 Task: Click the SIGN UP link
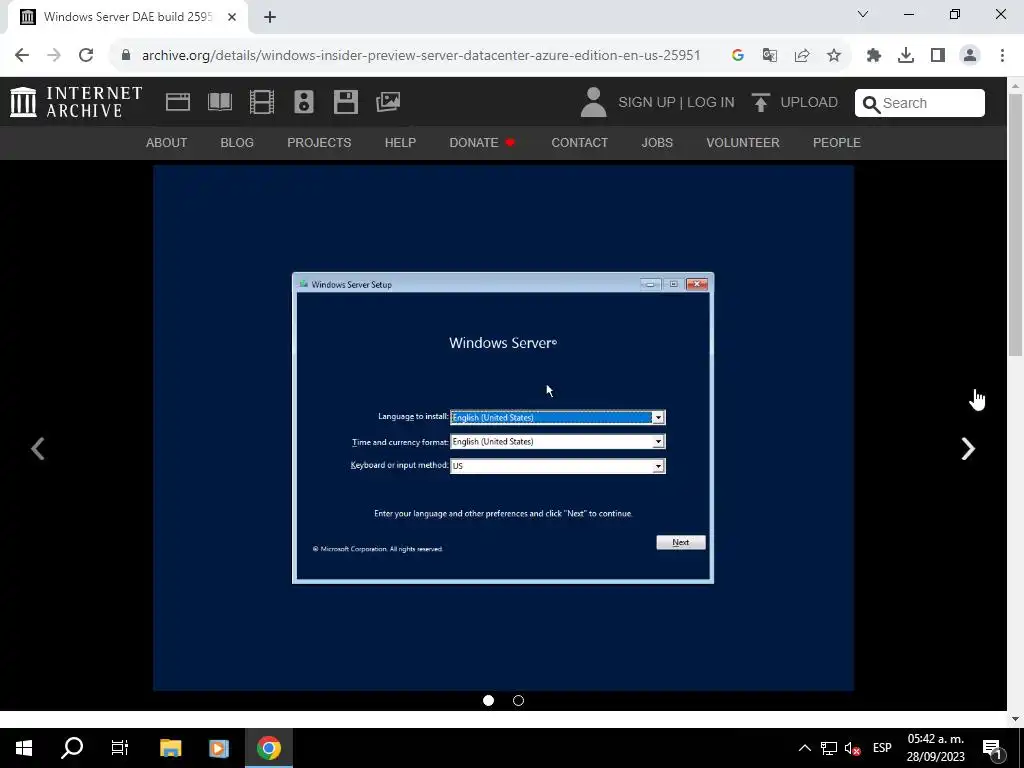pyautogui.click(x=647, y=103)
